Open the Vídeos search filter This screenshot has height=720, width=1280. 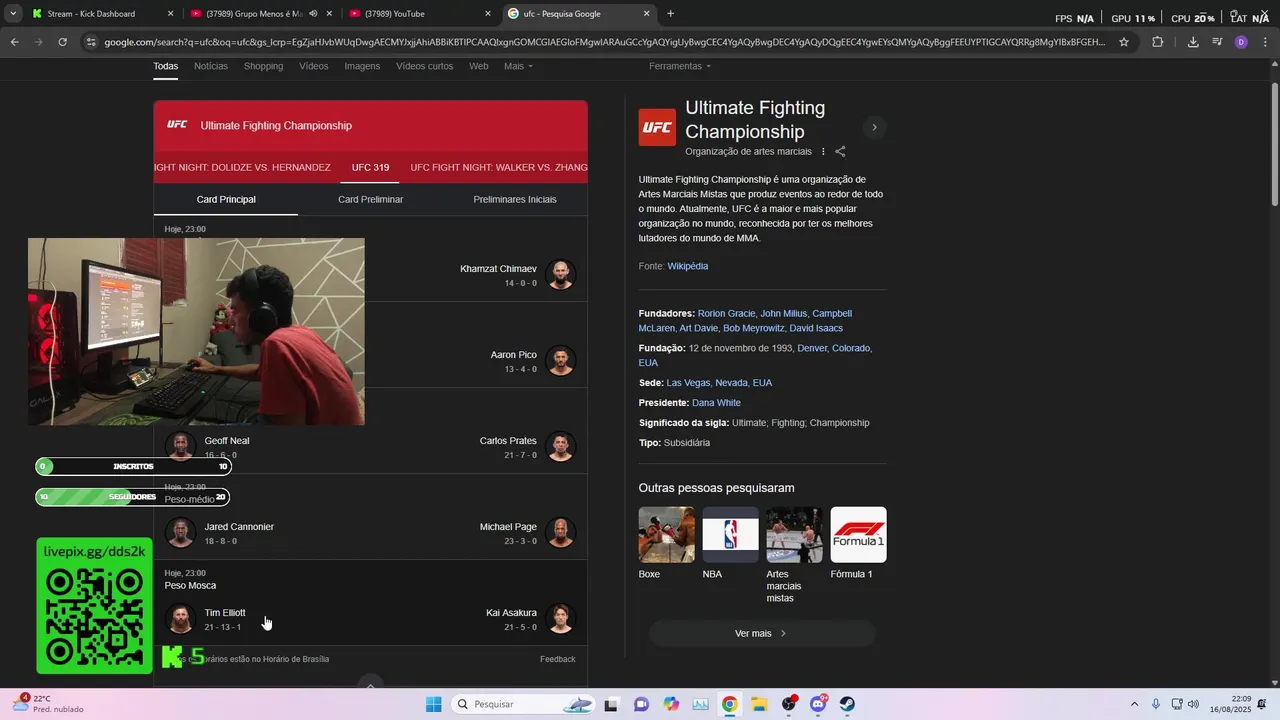tap(313, 66)
